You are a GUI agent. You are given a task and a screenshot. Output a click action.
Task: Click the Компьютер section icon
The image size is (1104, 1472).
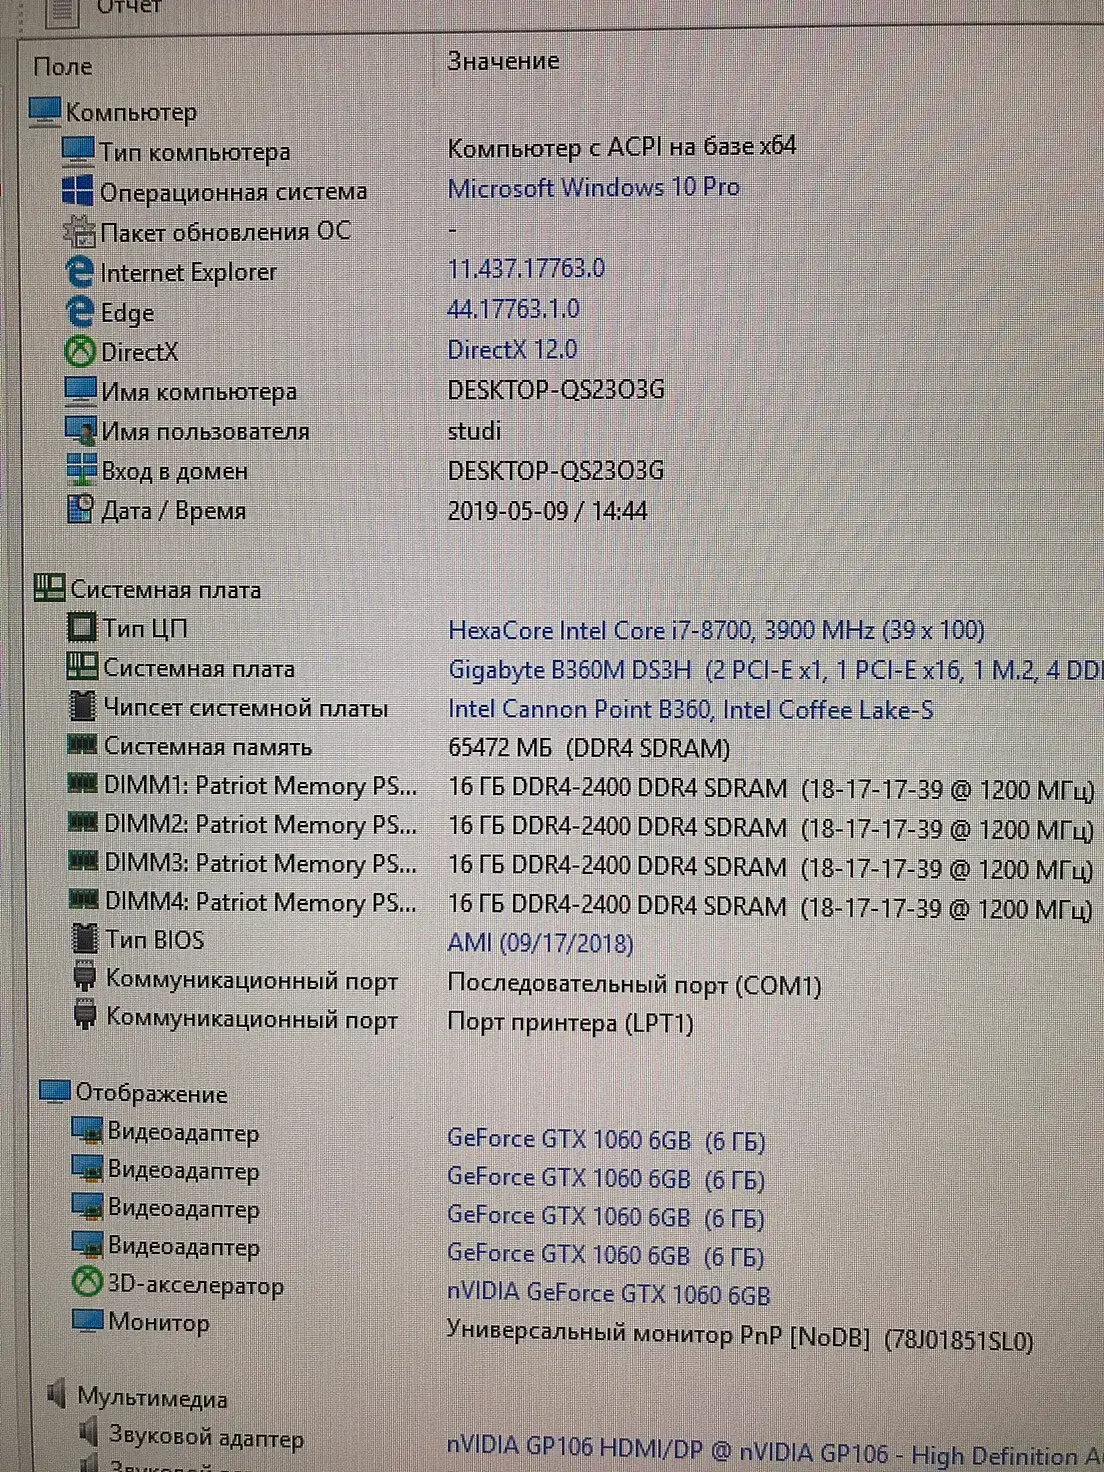pyautogui.click(x=44, y=111)
